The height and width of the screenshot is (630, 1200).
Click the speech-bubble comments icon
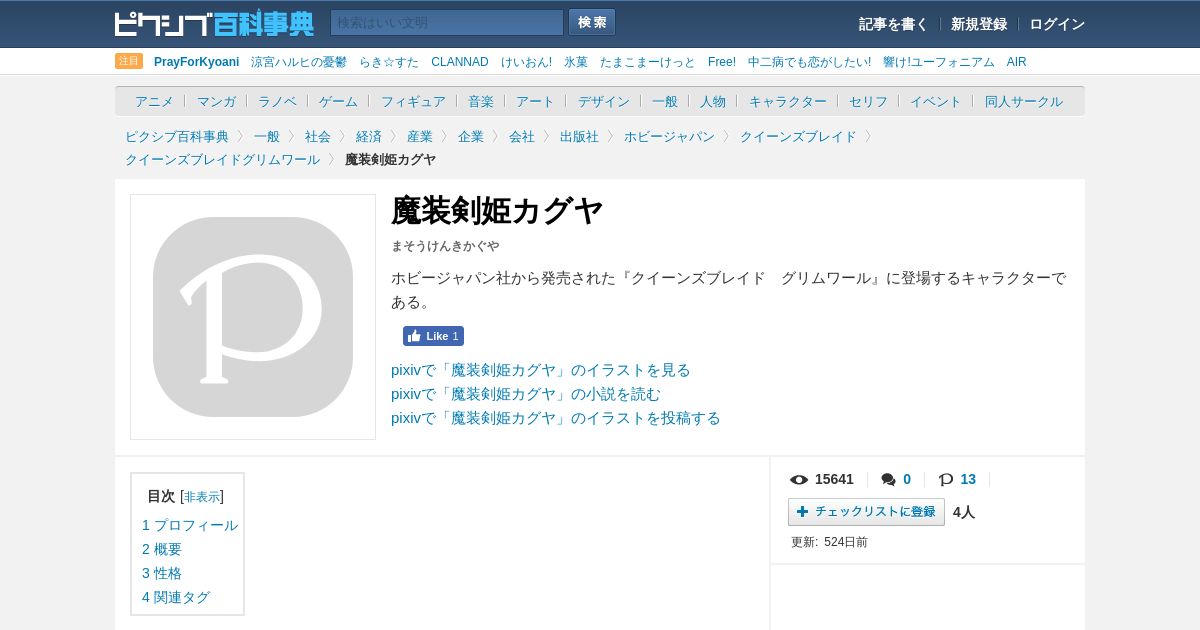889,480
